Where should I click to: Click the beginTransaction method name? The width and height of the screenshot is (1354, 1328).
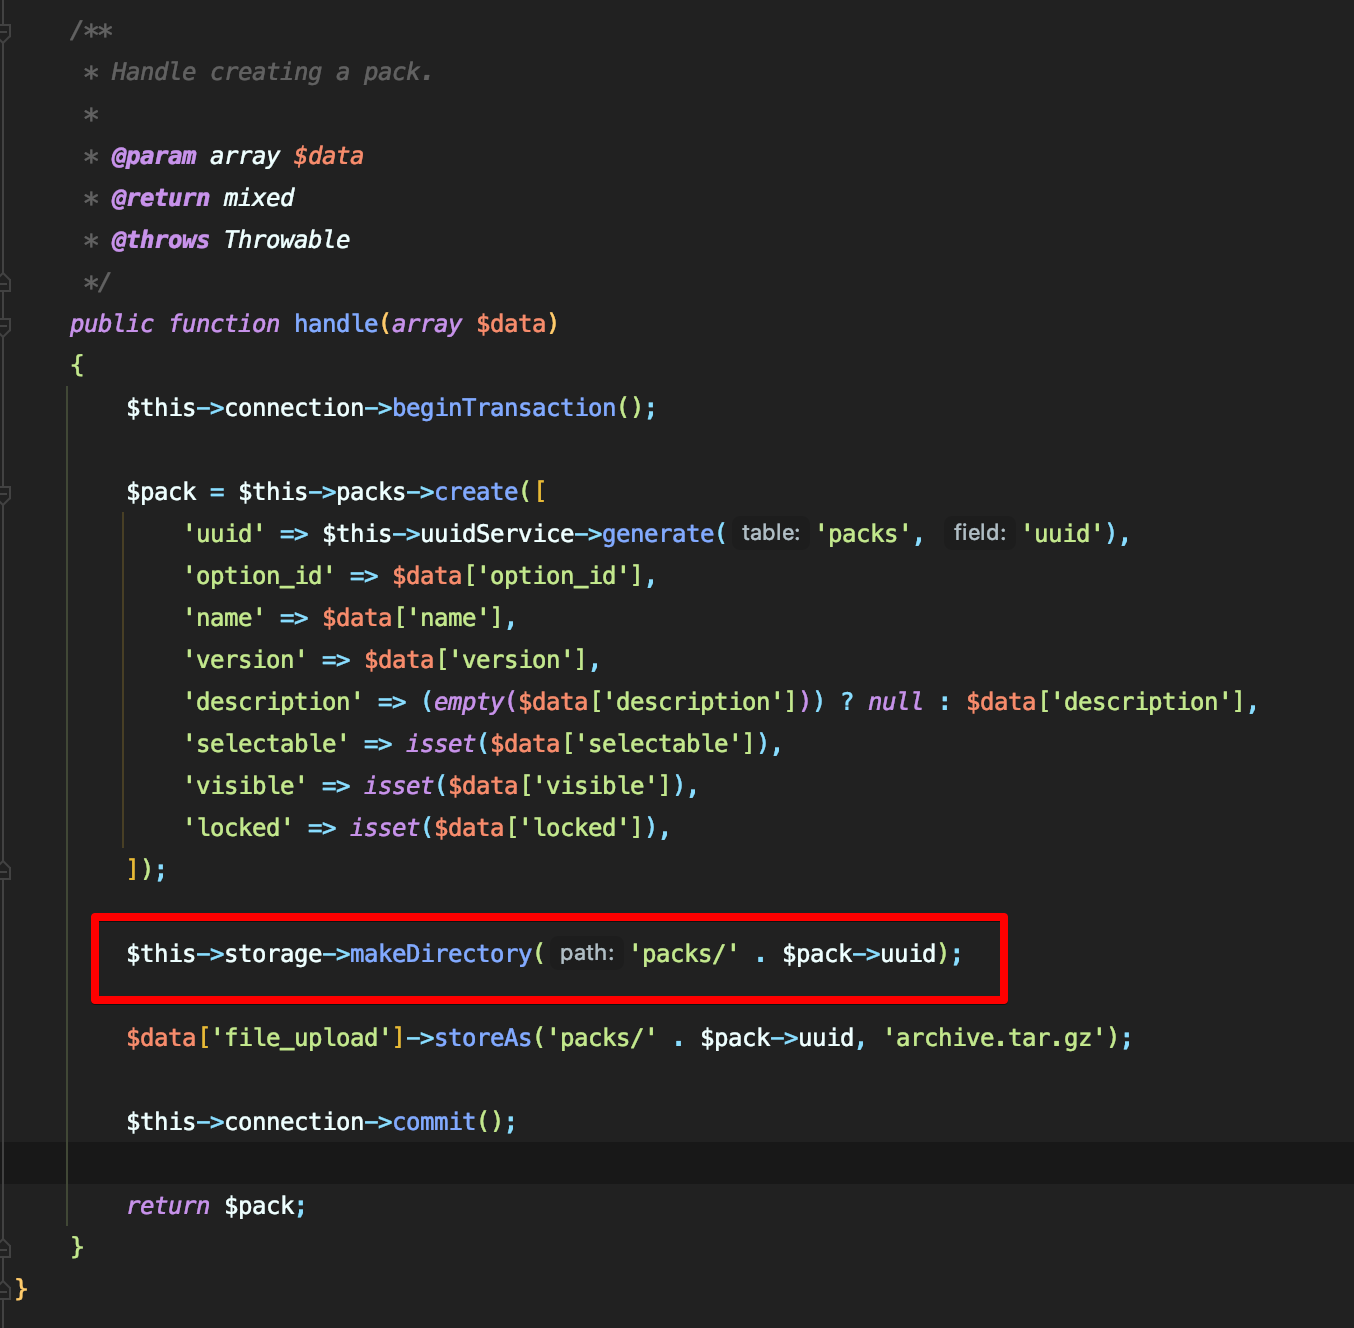(x=503, y=408)
